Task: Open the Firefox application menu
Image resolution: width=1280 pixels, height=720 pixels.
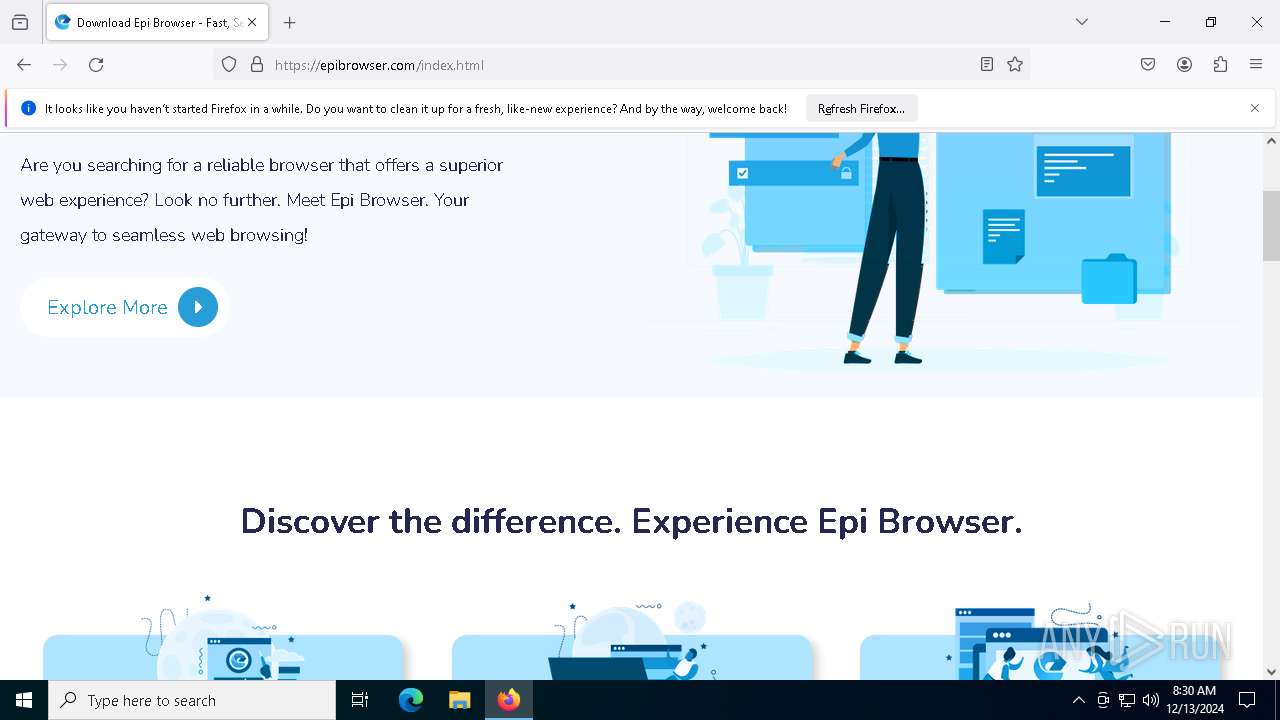Action: tap(1256, 65)
